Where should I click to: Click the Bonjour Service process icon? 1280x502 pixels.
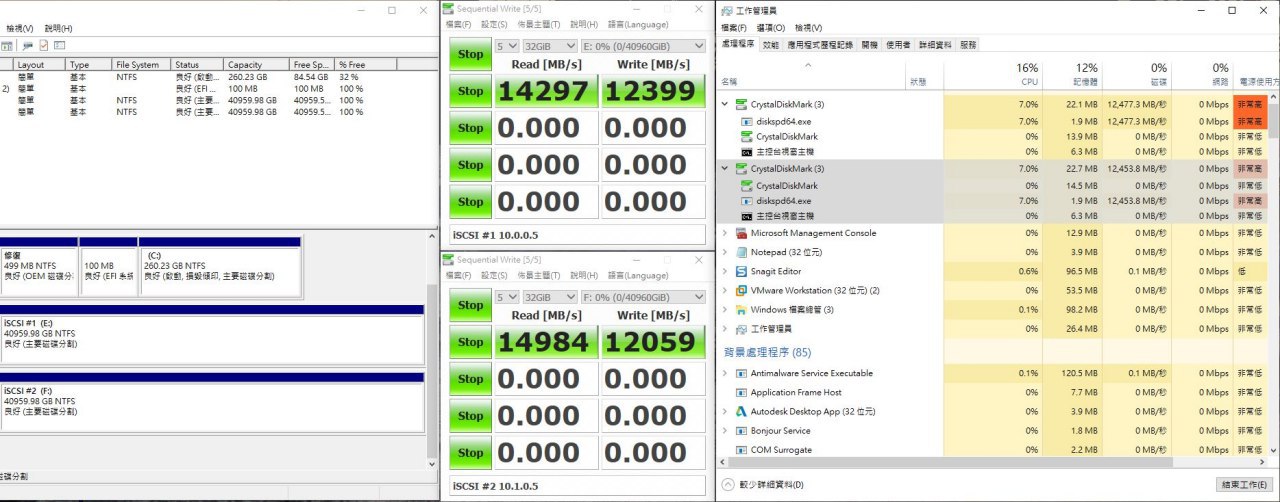[x=741, y=431]
